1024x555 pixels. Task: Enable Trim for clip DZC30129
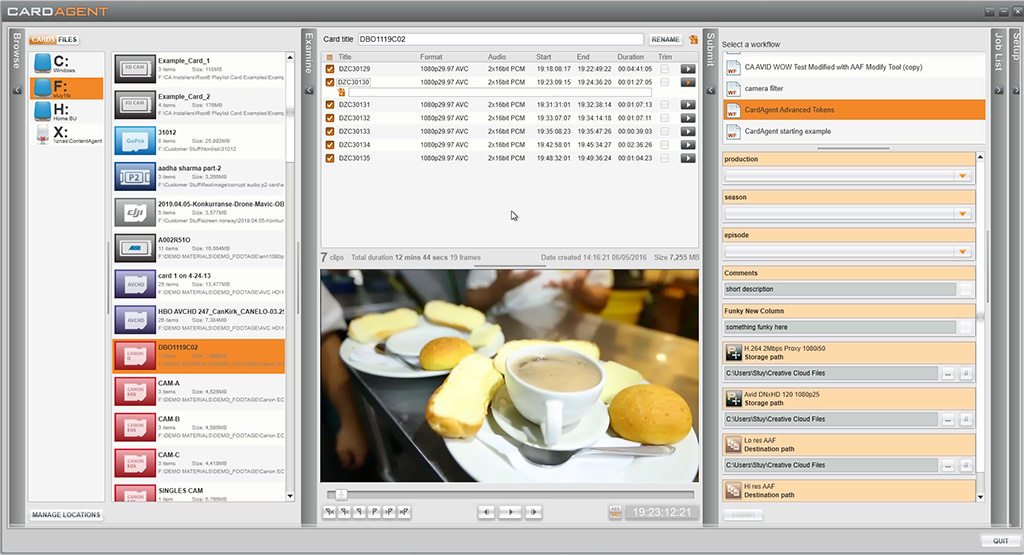[664, 69]
